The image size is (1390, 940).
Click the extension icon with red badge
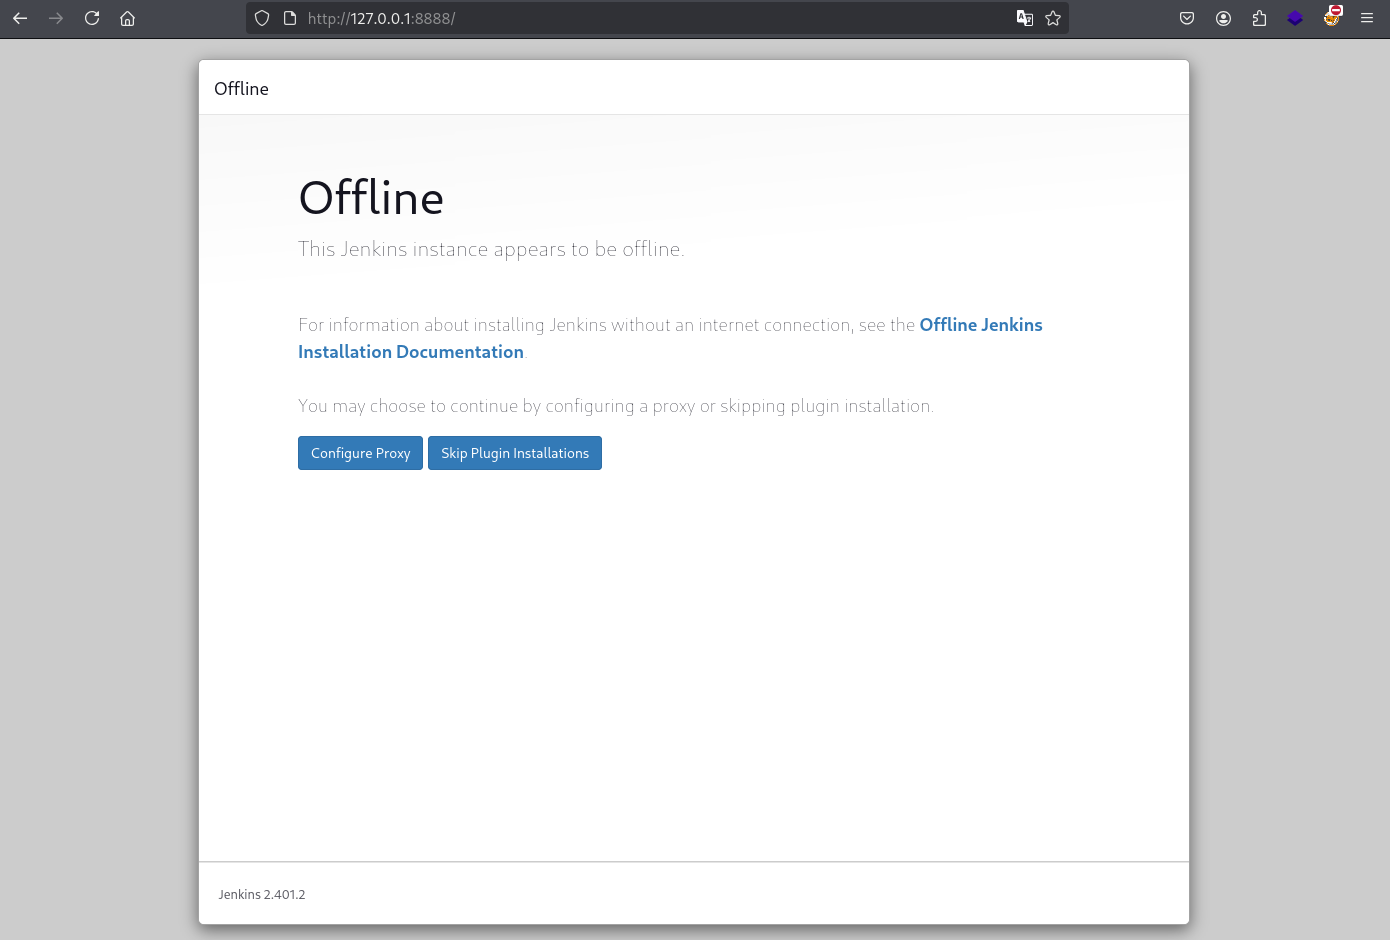(1332, 16)
